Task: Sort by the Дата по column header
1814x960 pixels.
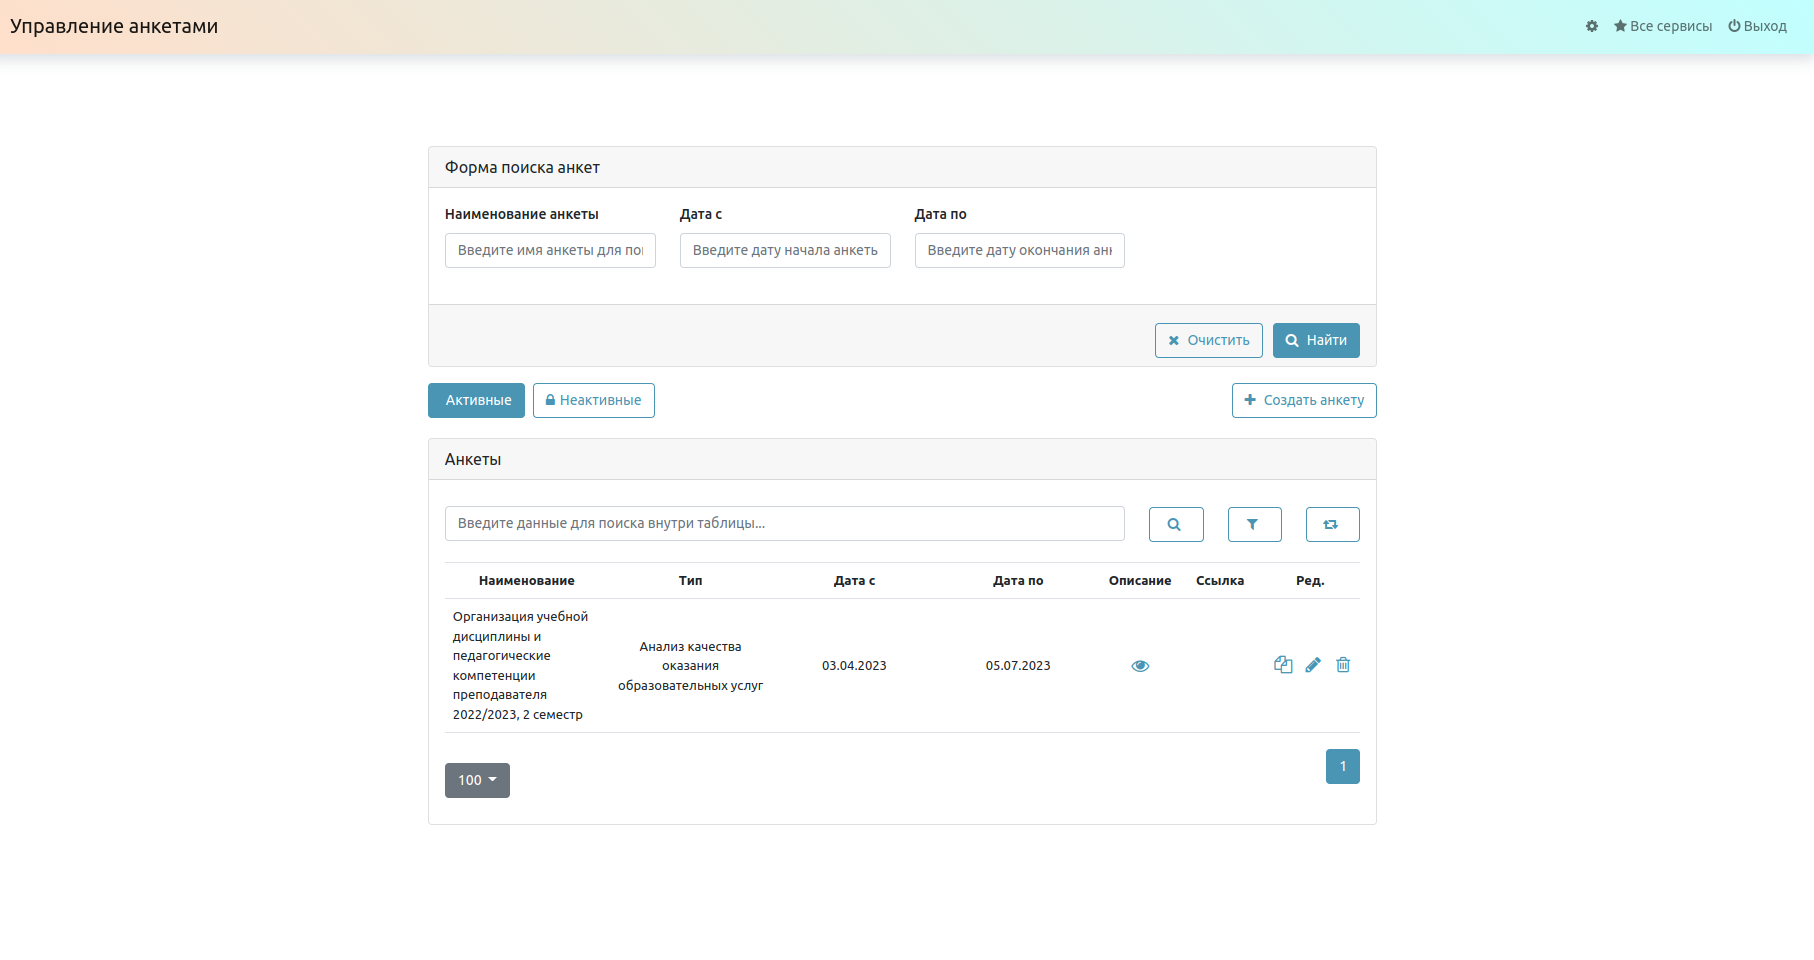Action: 1018,580
